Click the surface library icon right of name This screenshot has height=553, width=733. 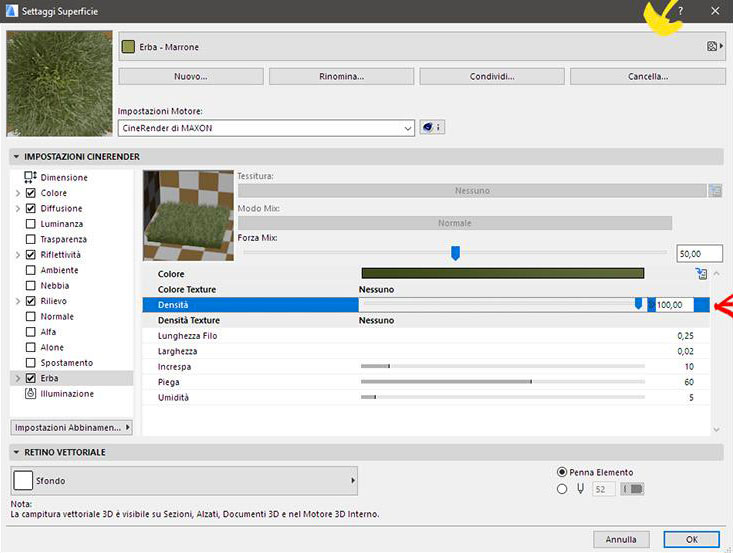[713, 46]
